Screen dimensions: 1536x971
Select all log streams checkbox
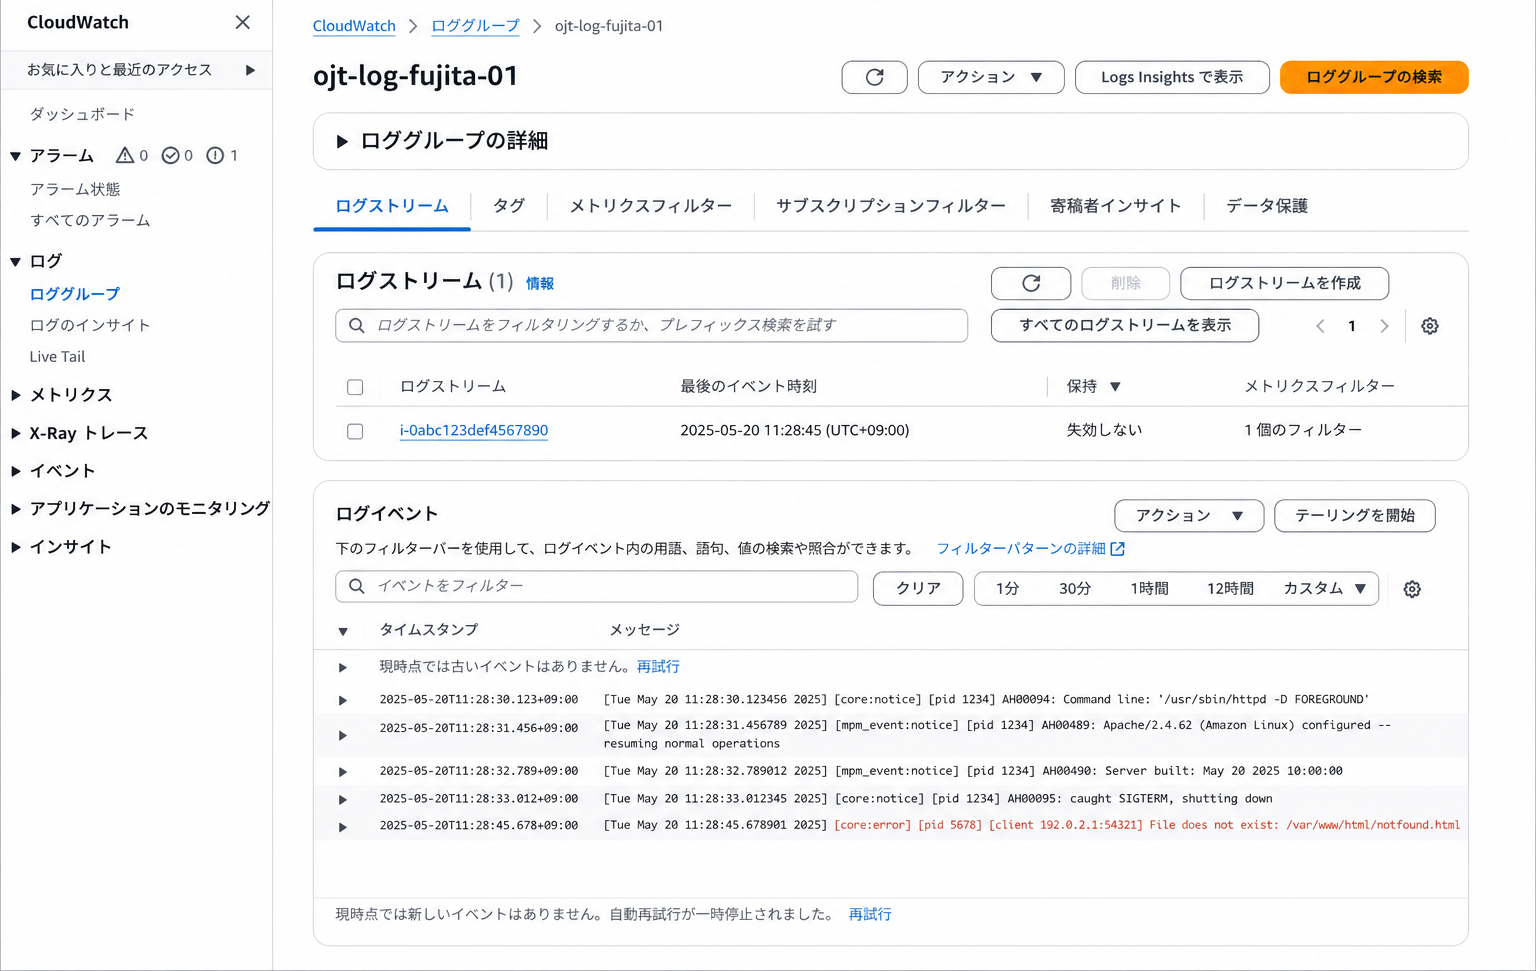click(355, 387)
